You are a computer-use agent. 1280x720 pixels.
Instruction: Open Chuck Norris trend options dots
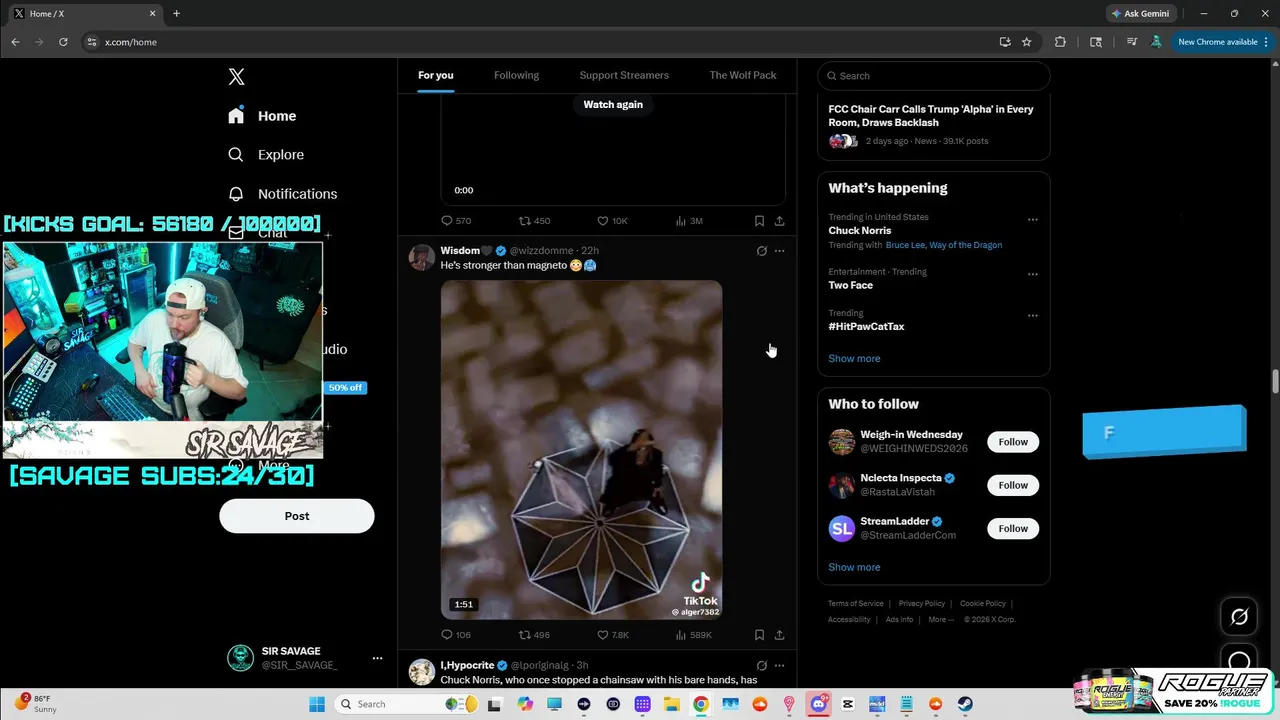coord(1033,220)
